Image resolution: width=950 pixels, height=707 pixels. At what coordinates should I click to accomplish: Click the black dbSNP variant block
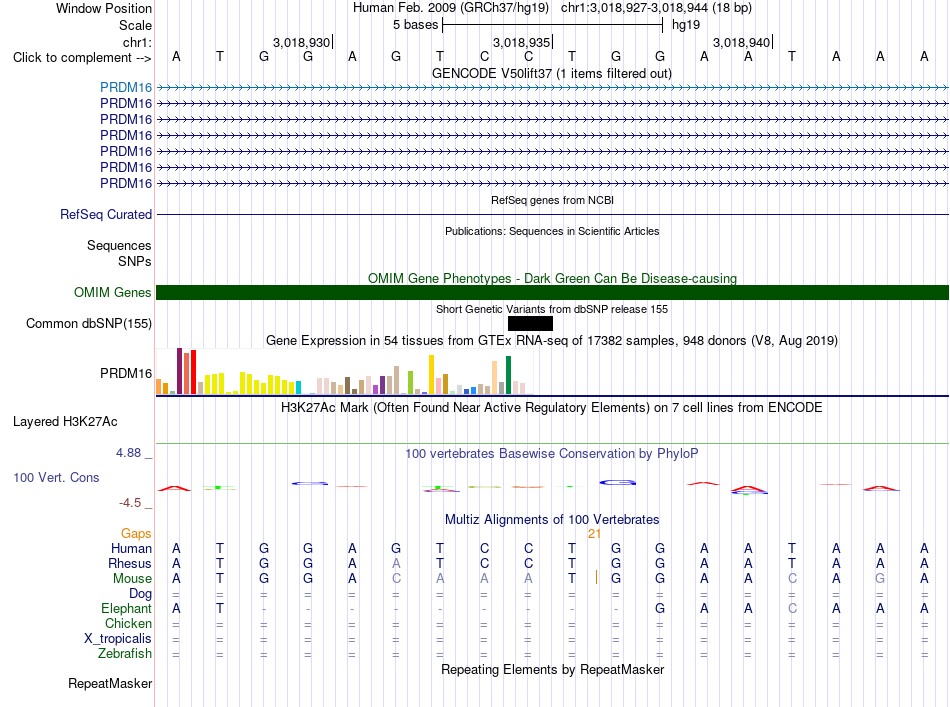530,324
